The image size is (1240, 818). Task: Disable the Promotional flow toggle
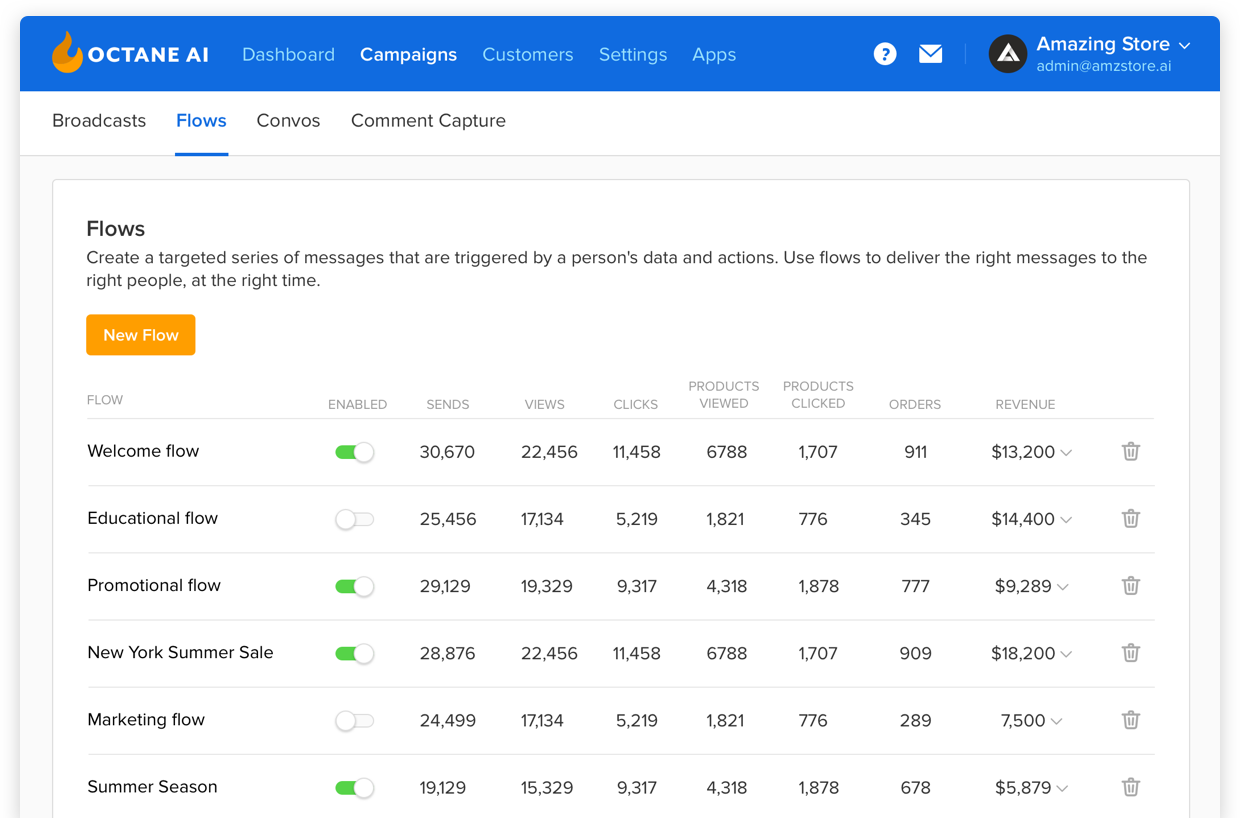click(355, 586)
